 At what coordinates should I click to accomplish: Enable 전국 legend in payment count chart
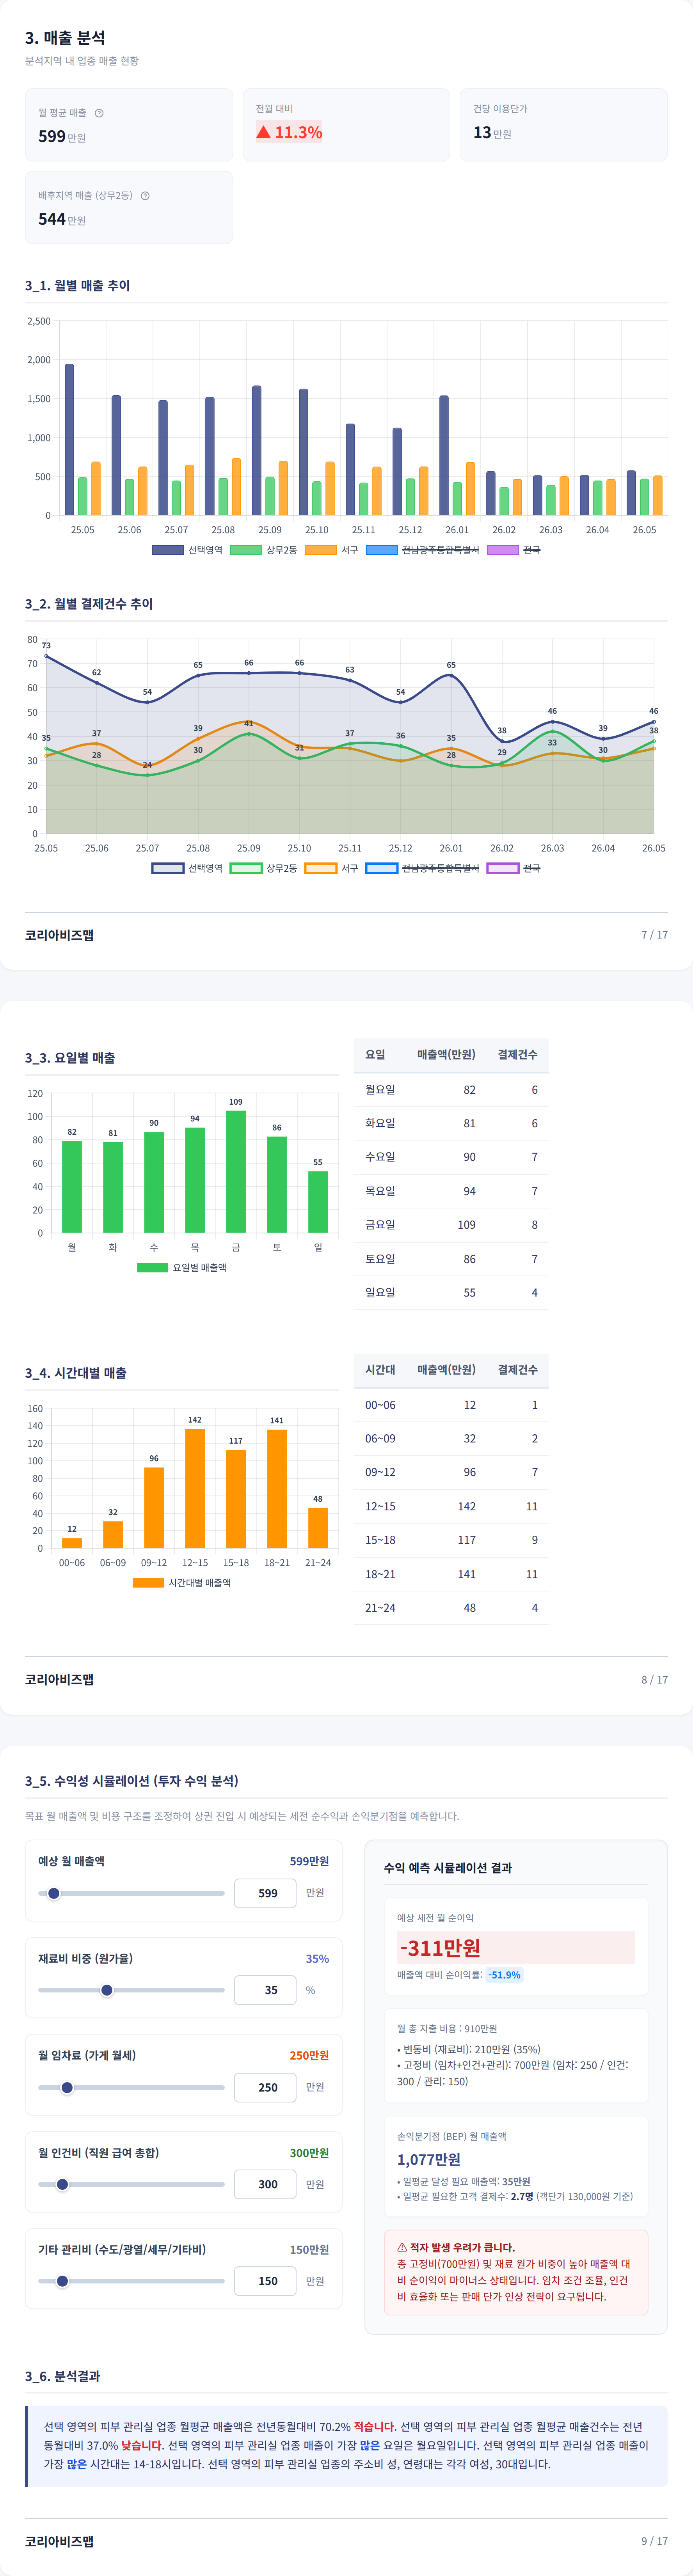pyautogui.click(x=514, y=868)
